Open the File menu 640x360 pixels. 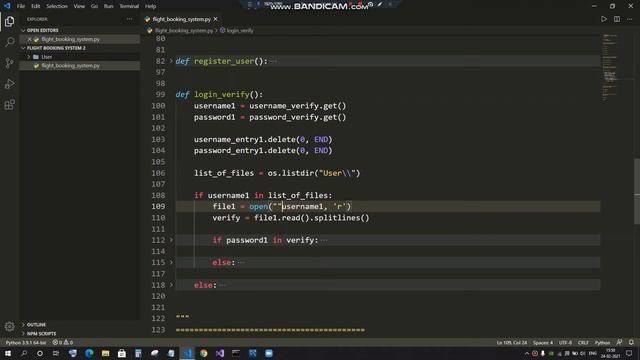[21, 6]
